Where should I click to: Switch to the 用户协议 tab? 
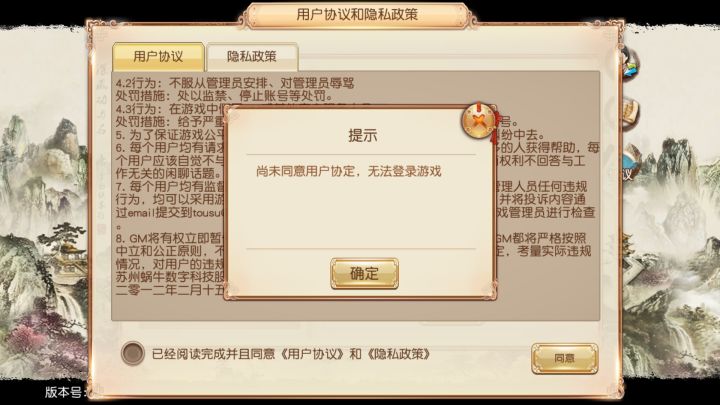pos(158,57)
